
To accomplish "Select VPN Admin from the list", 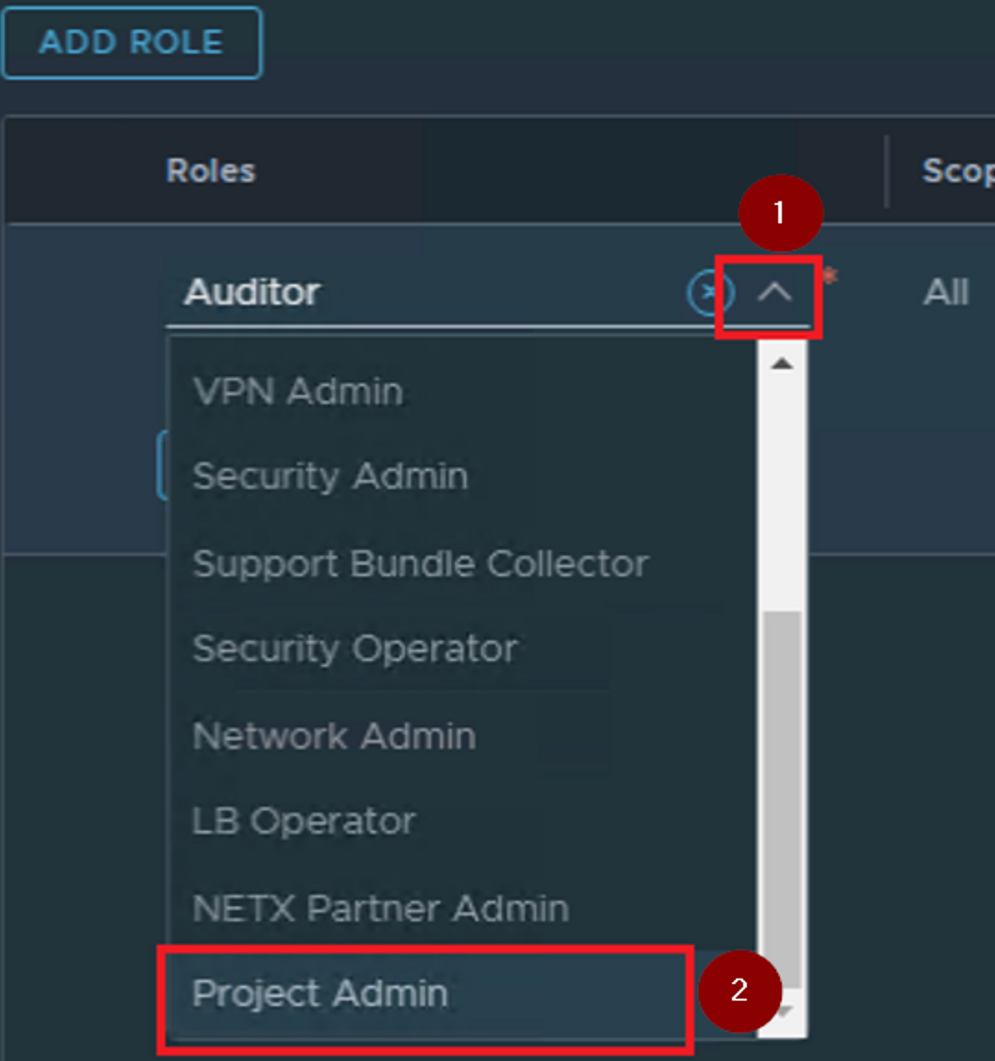I will (x=298, y=391).
